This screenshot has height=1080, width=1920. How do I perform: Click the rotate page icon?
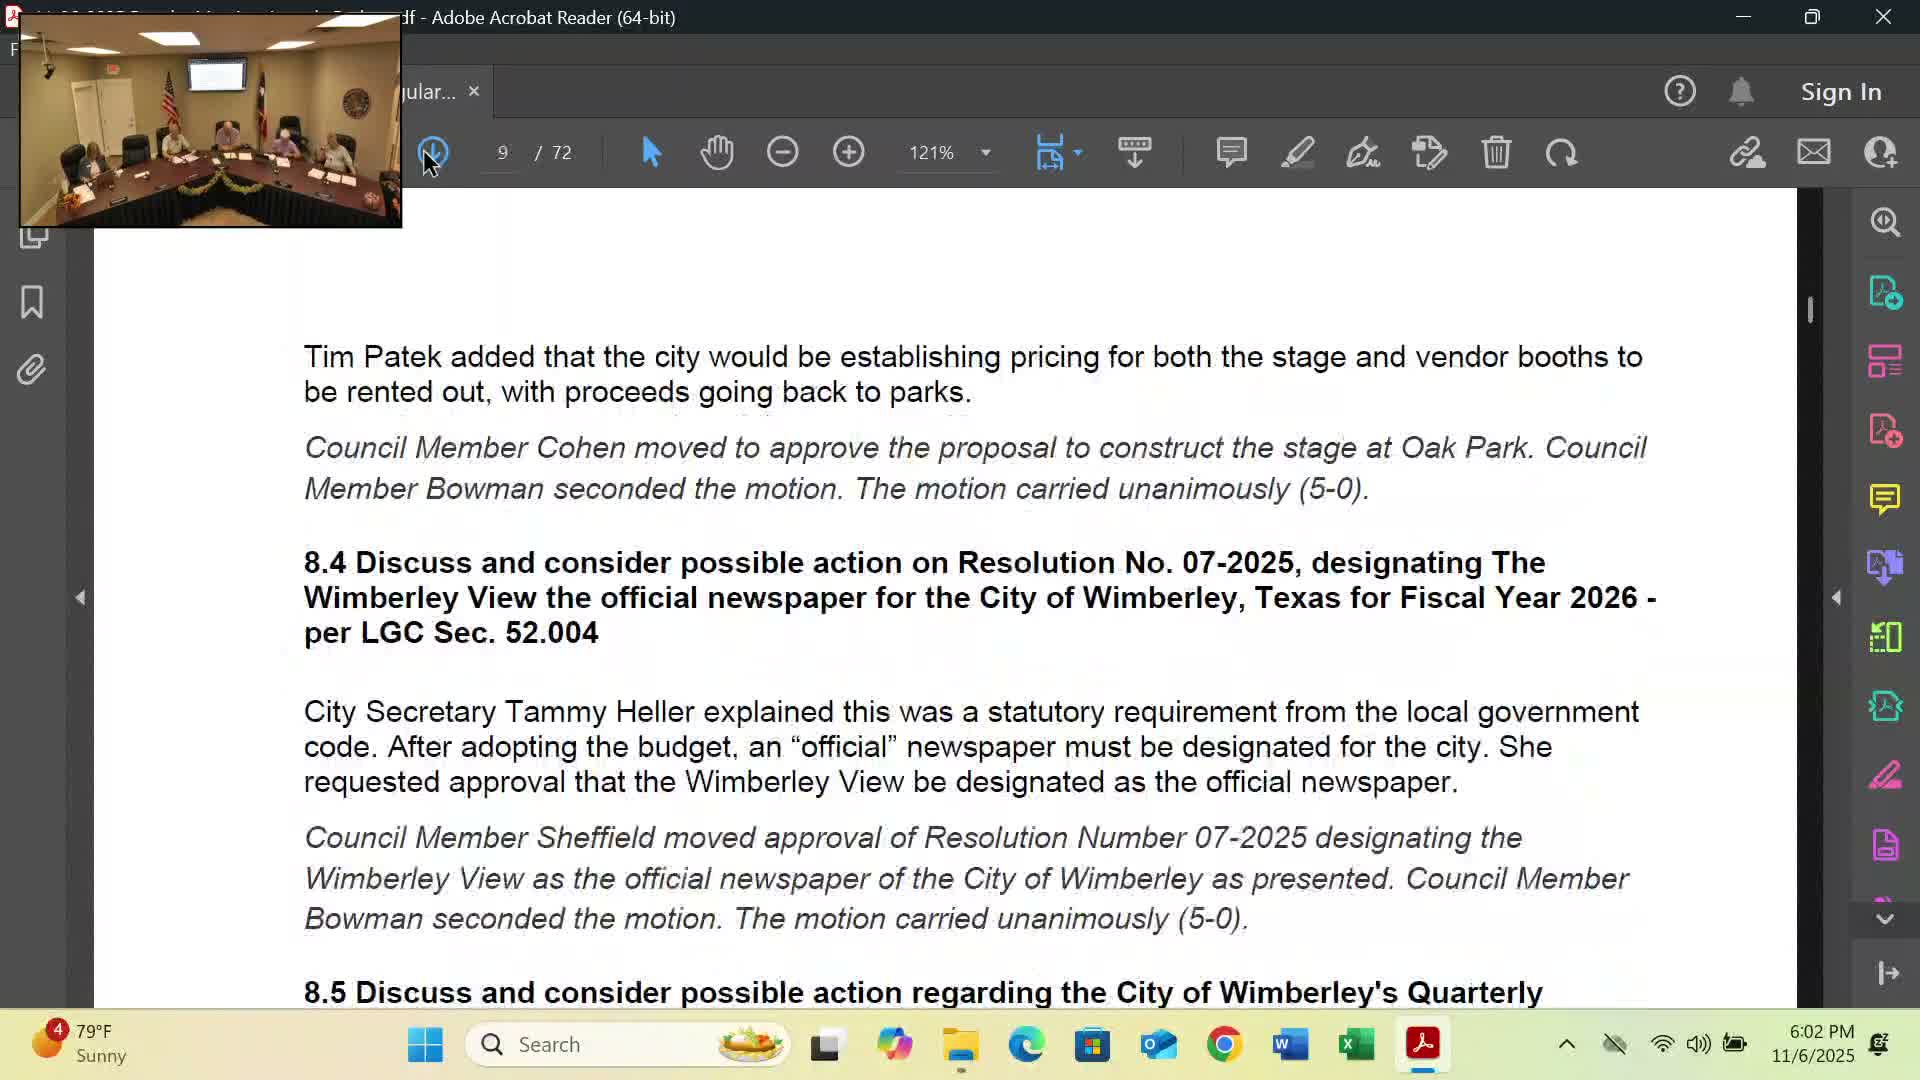(1561, 152)
